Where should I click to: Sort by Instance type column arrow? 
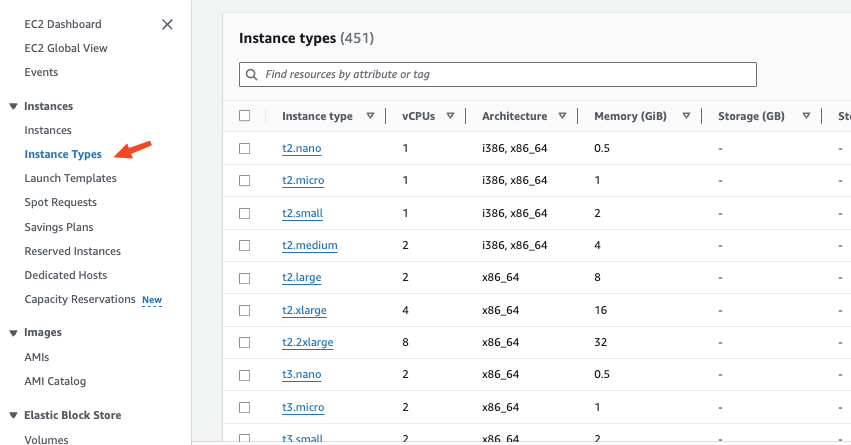tap(370, 116)
